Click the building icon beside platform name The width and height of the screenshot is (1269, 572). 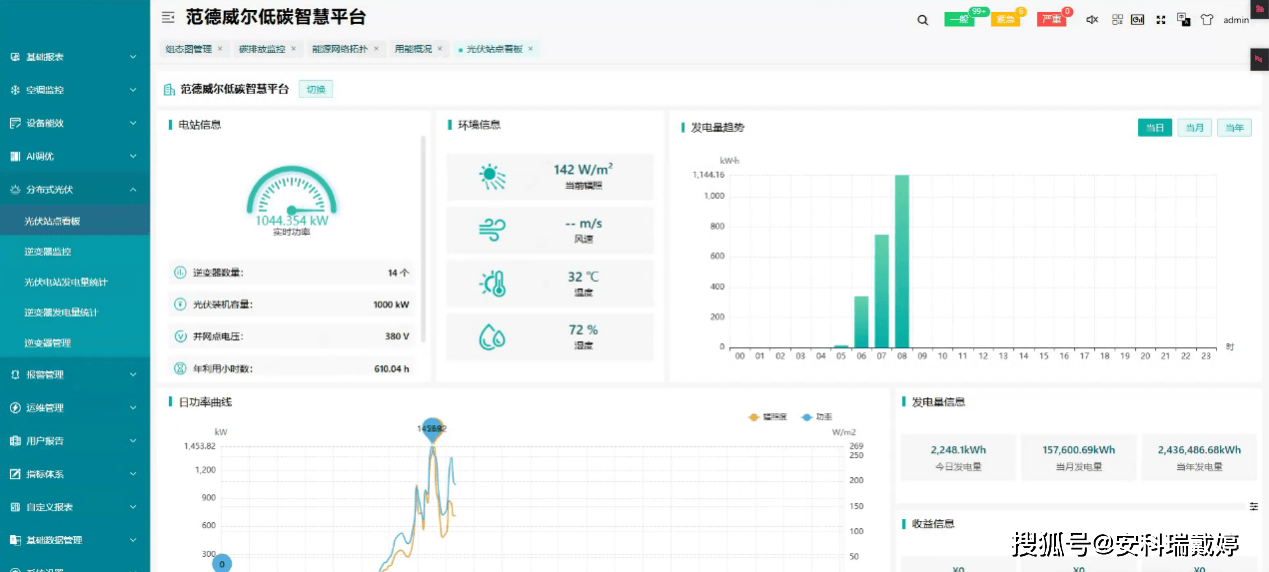[169, 89]
